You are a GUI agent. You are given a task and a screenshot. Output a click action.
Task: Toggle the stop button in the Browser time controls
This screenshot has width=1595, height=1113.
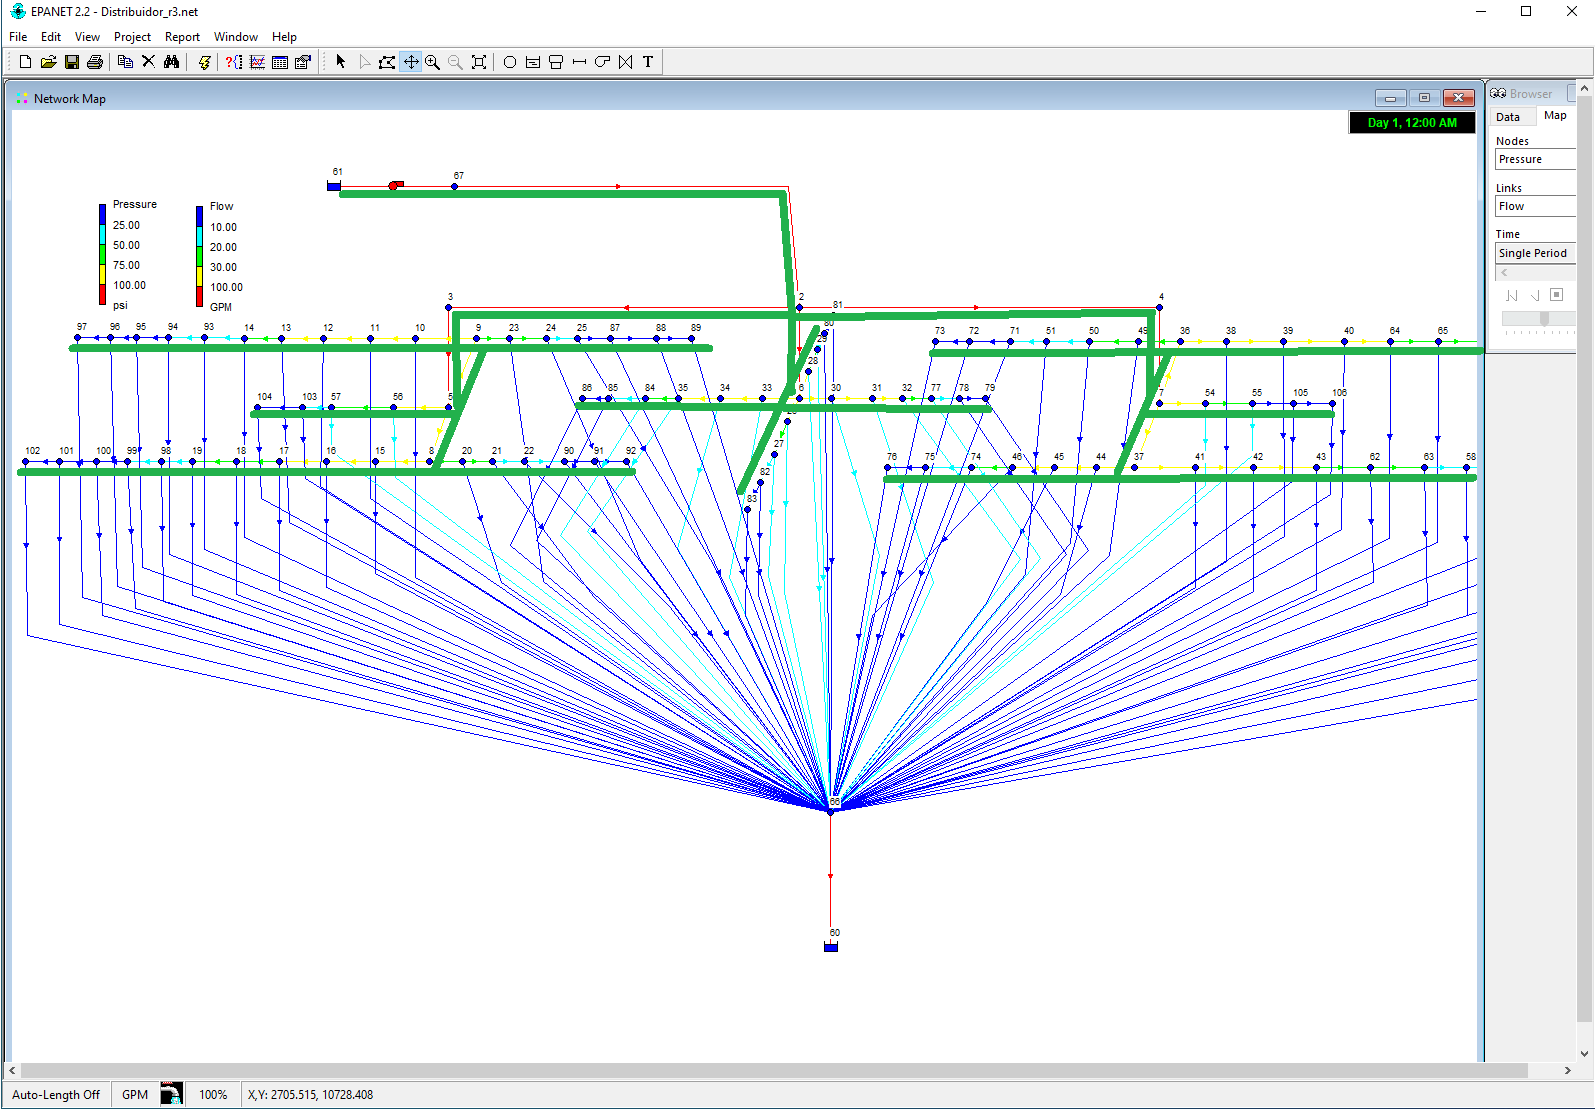[1556, 295]
